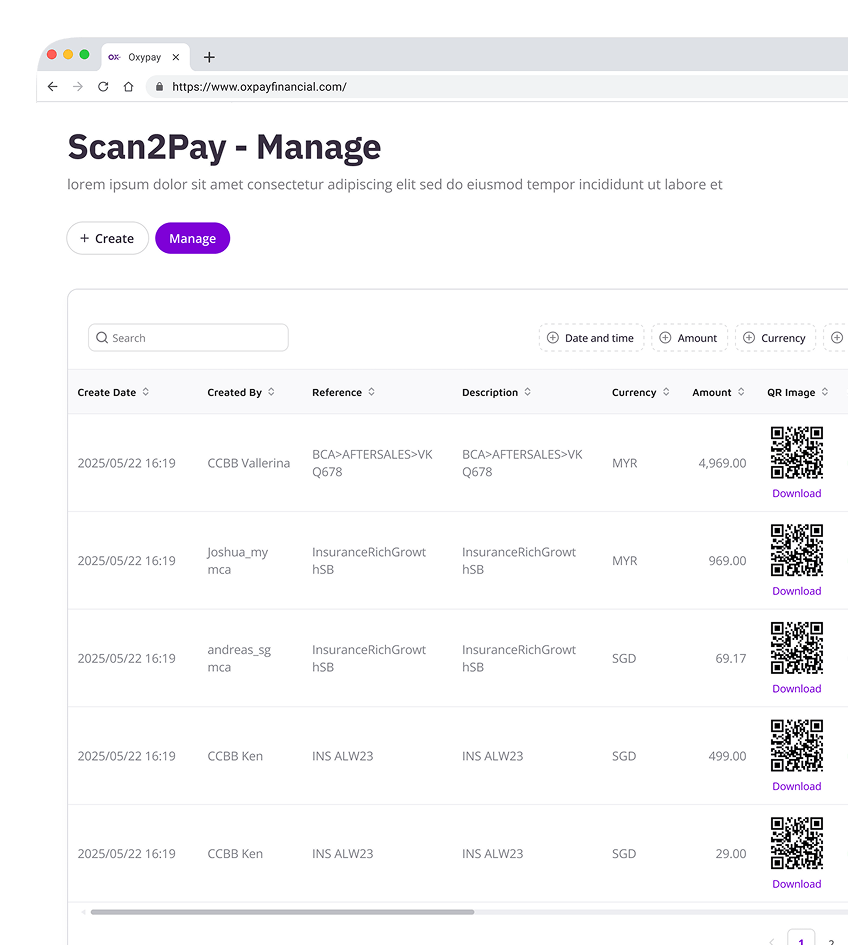This screenshot has width=848, height=945.
Task: Click the lock icon in address bar
Action: pos(158,87)
